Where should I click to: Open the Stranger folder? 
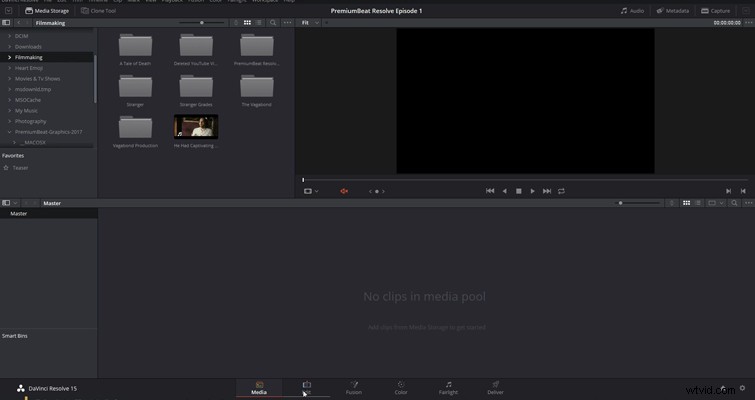135,90
